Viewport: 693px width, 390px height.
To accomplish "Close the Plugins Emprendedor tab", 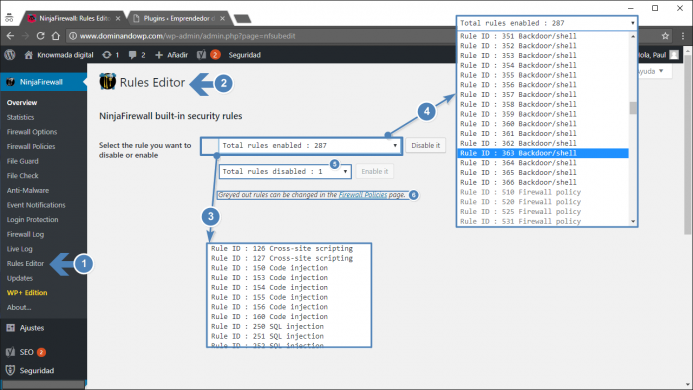I will [x=222, y=19].
